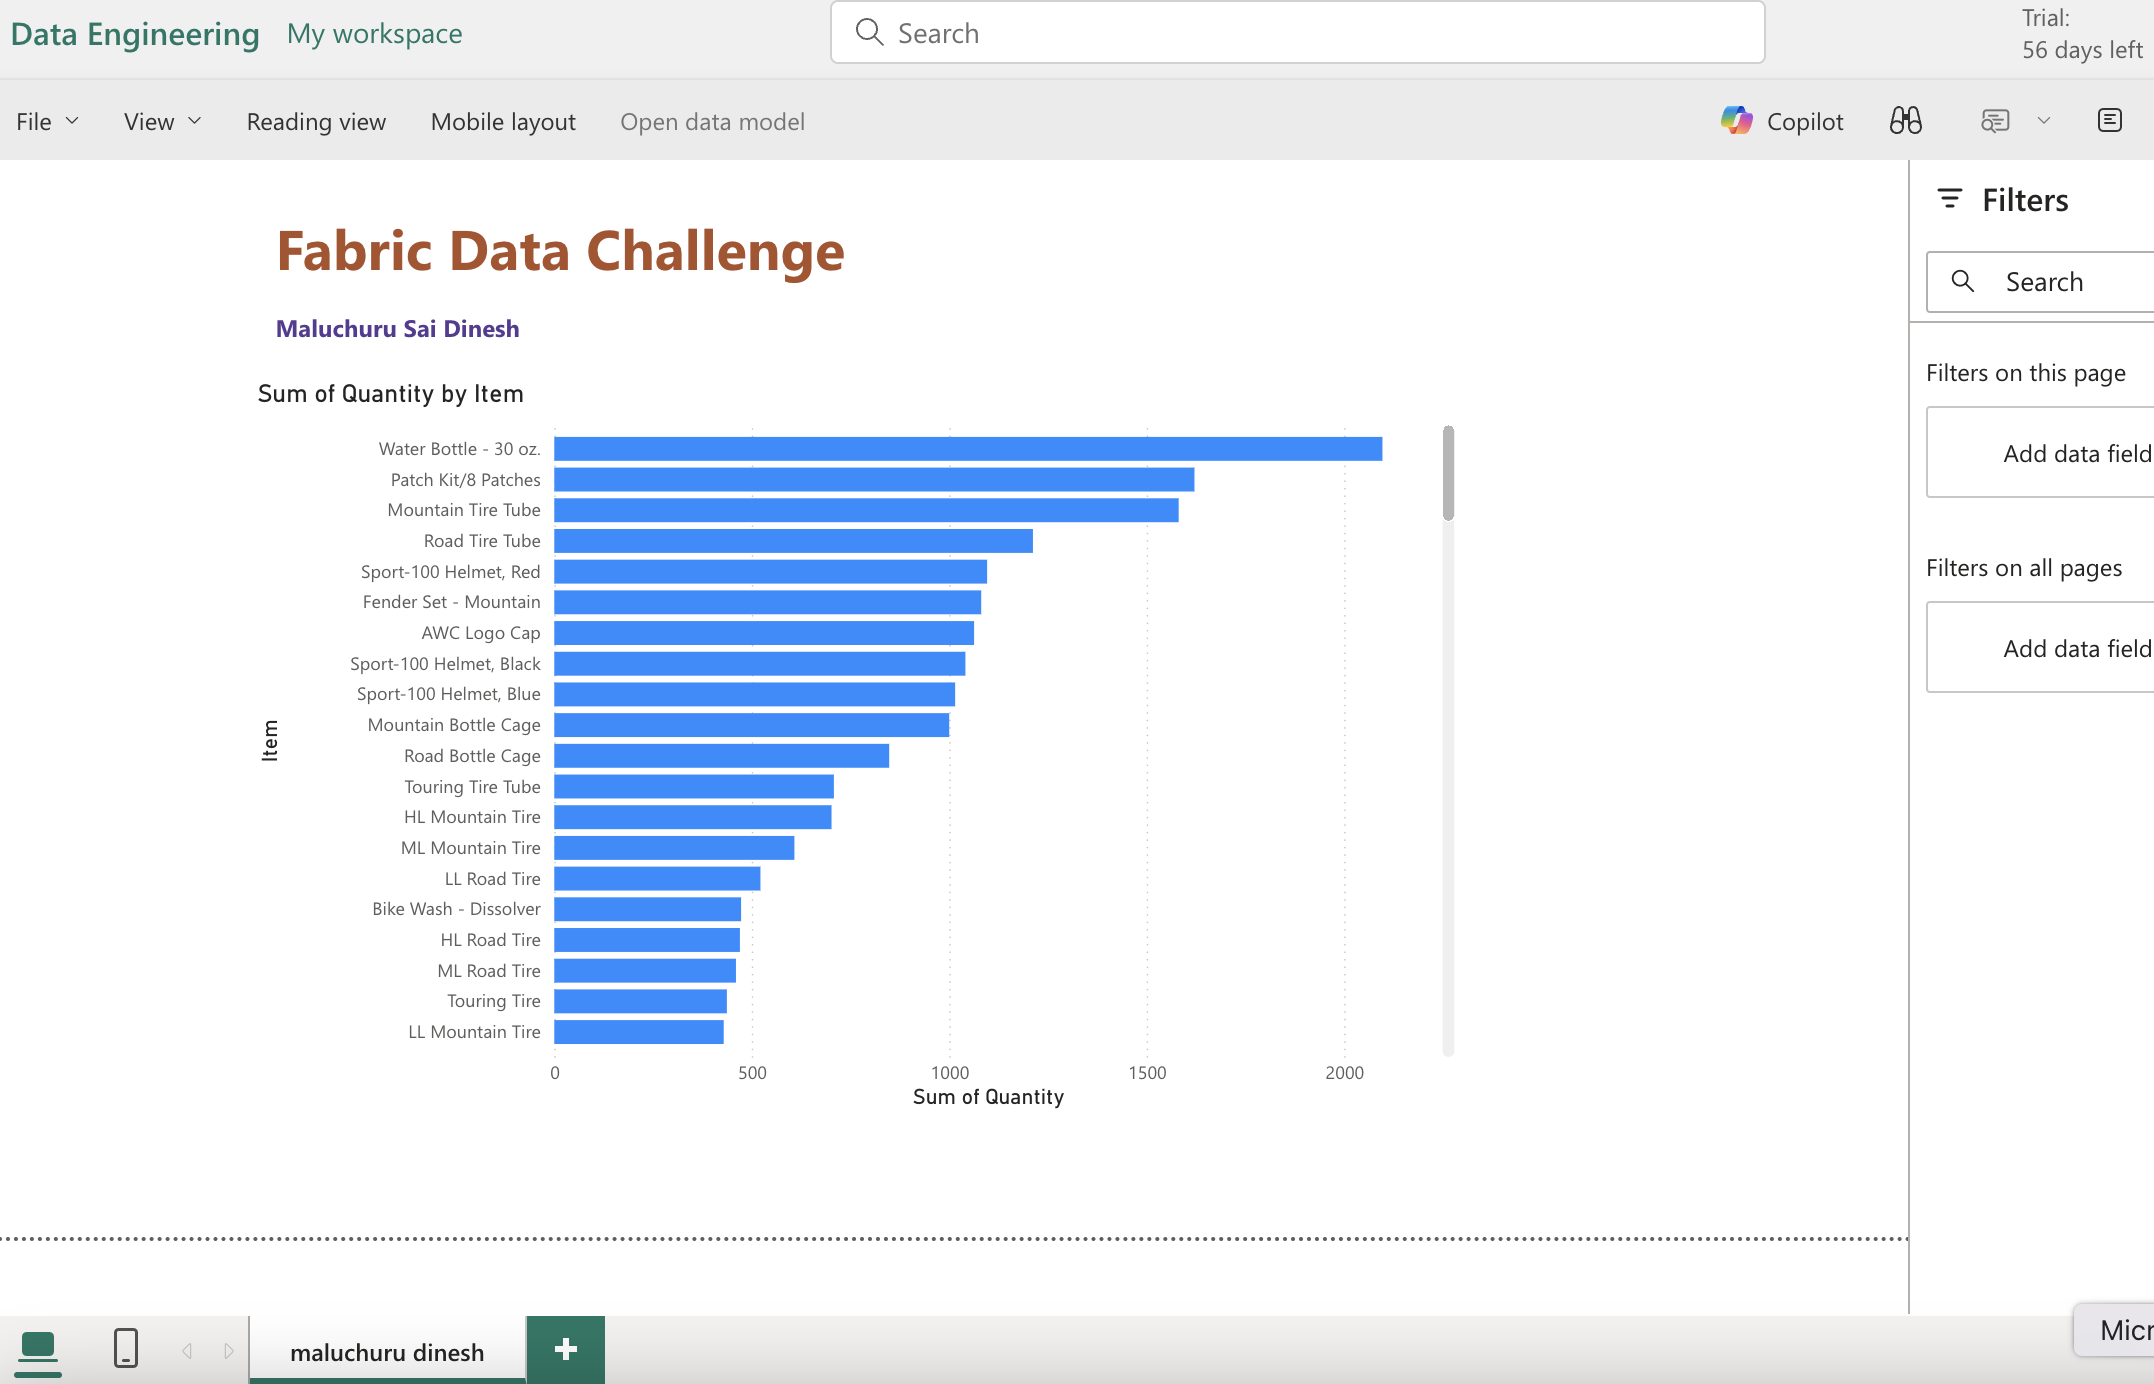Click the binoculars explore icon

[x=1906, y=121]
